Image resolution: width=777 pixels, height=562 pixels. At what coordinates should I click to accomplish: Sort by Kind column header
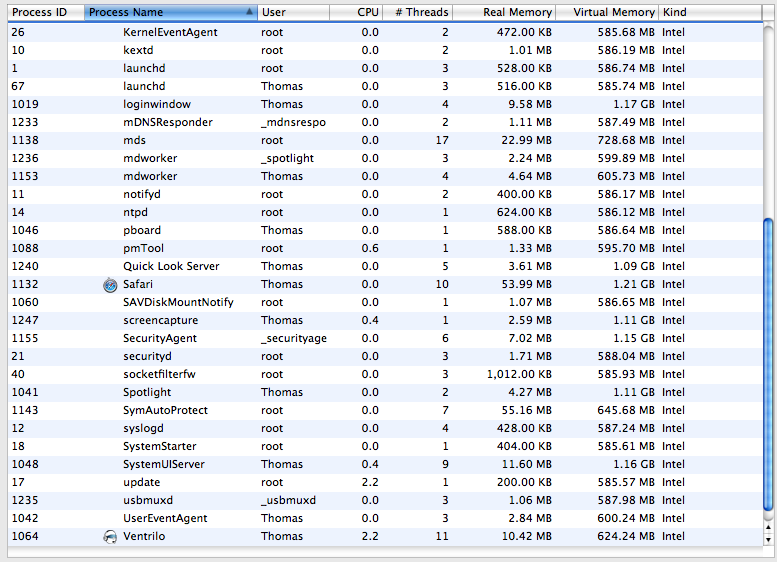pyautogui.click(x=710, y=12)
